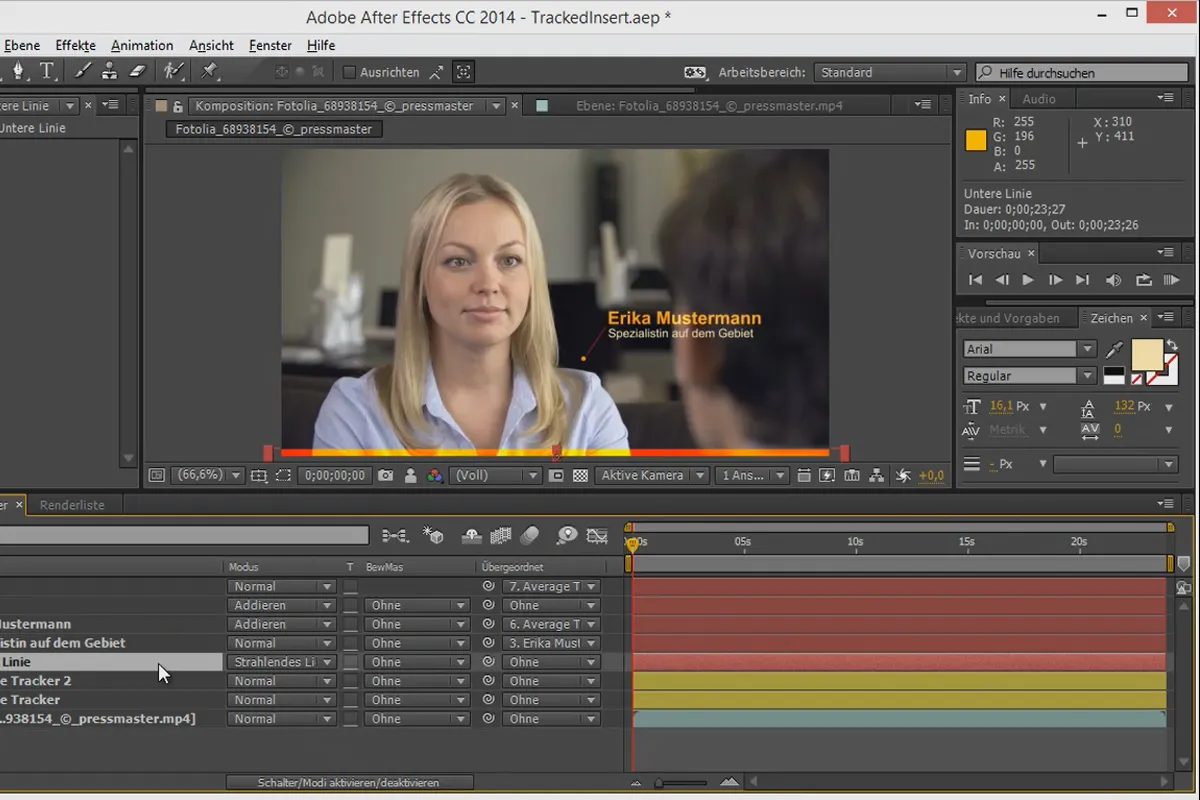This screenshot has width=1200, height=800.
Task: Enable motion blur icon in timeline
Action: point(530,536)
